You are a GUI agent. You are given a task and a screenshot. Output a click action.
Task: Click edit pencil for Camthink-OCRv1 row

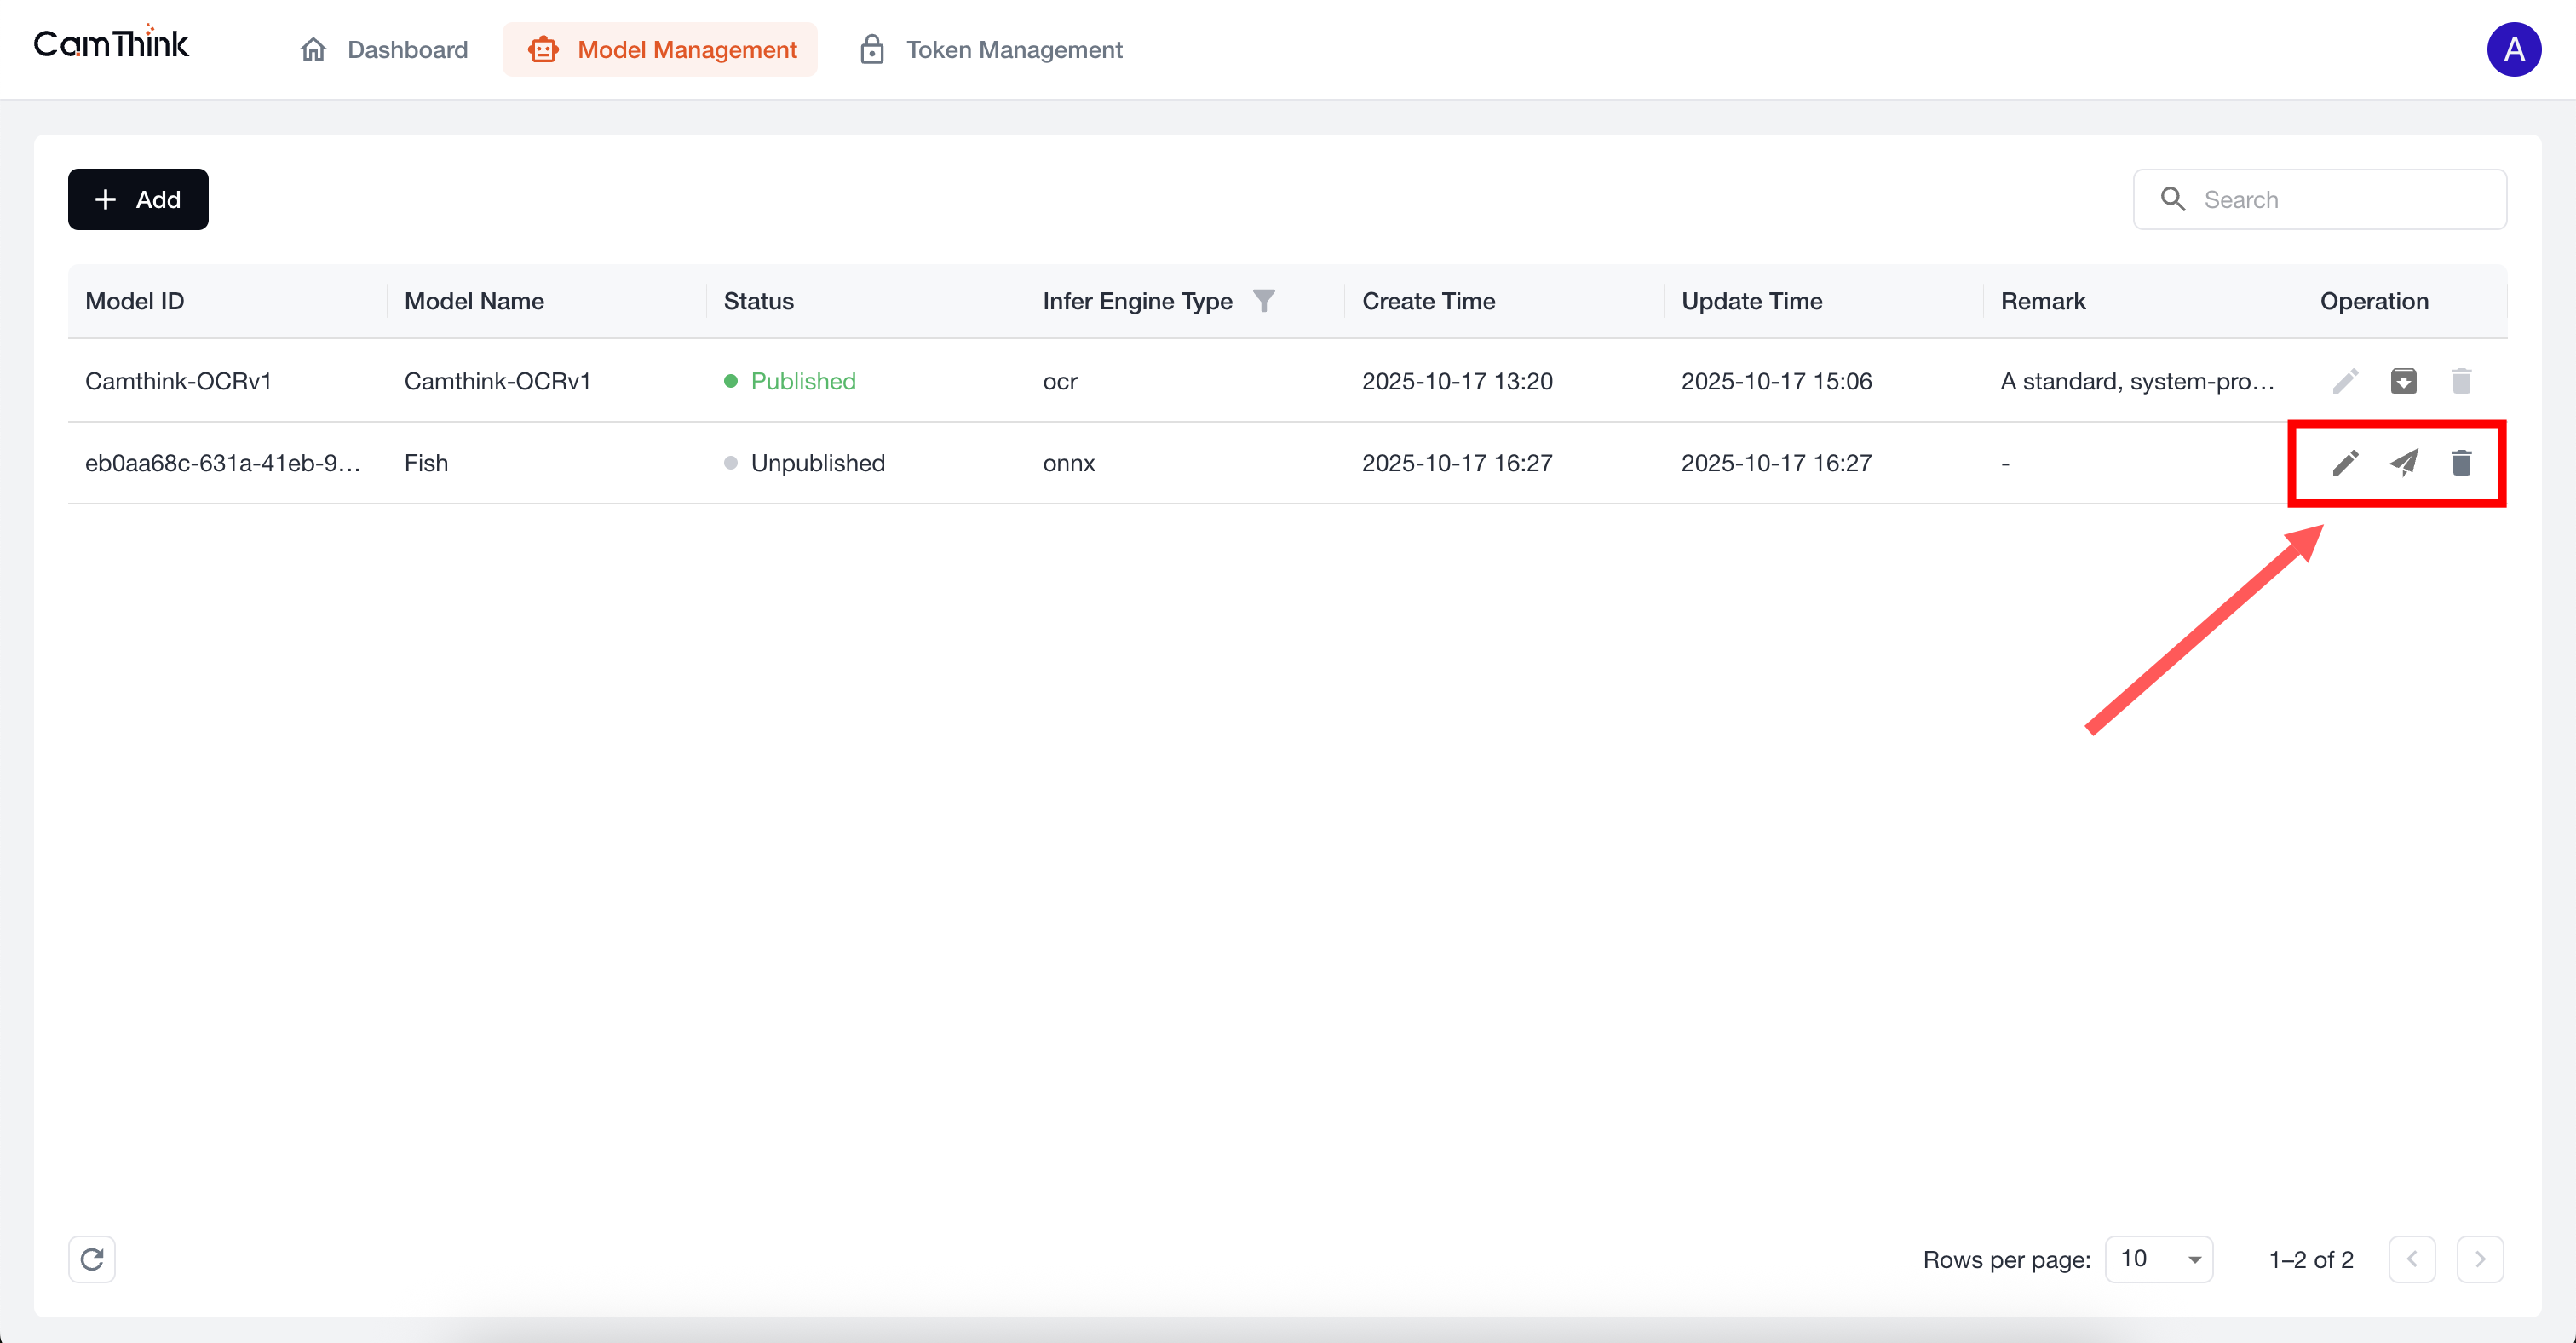coord(2345,381)
